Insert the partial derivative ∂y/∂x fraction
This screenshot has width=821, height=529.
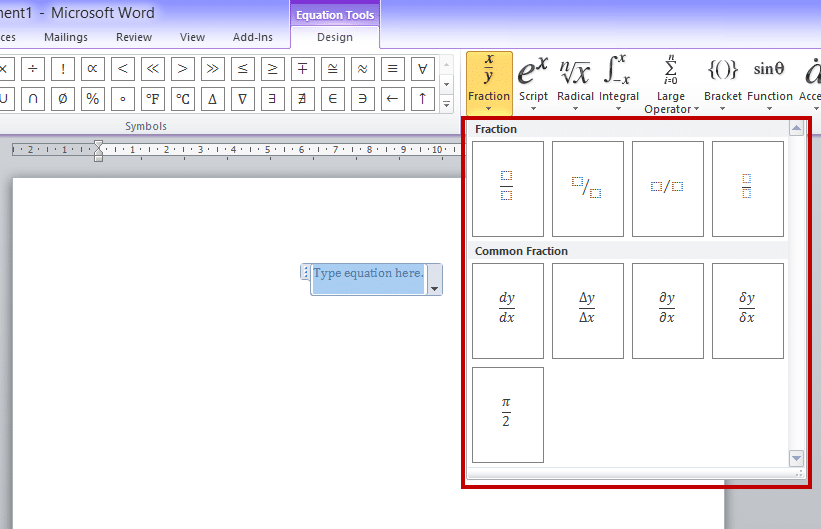tap(667, 310)
